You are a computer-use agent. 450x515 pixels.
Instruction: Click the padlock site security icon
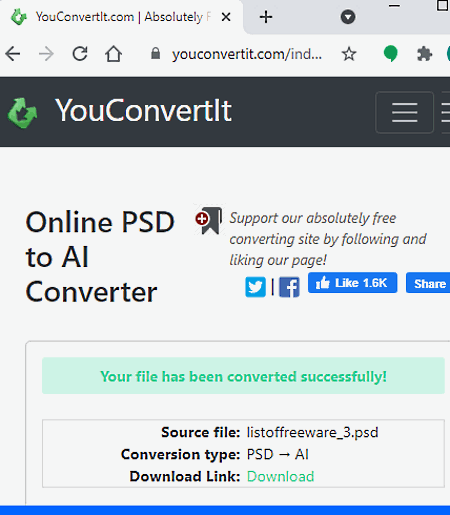pos(155,53)
